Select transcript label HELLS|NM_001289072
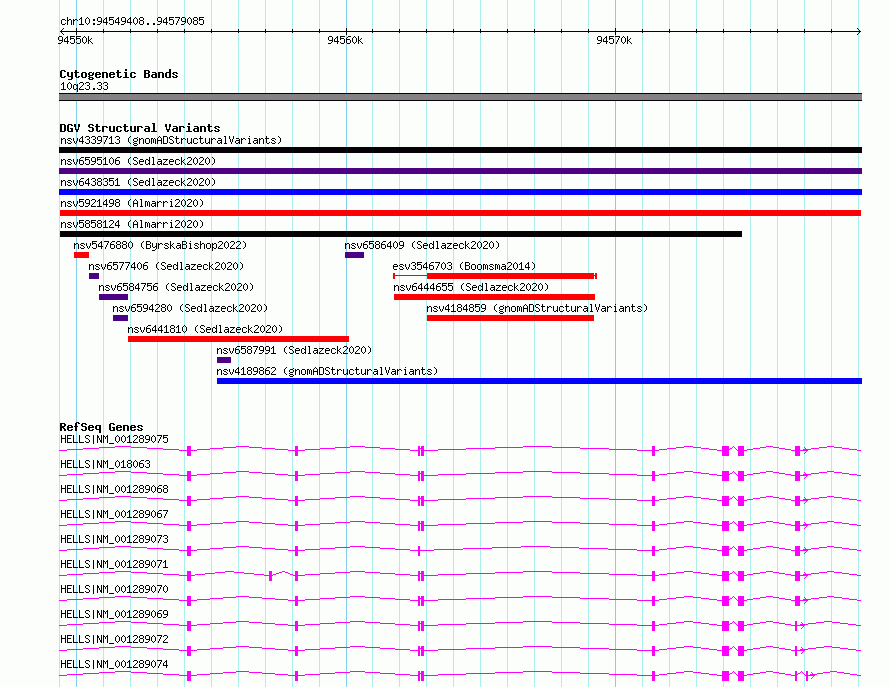The width and height of the screenshot is (890, 687). click(114, 639)
